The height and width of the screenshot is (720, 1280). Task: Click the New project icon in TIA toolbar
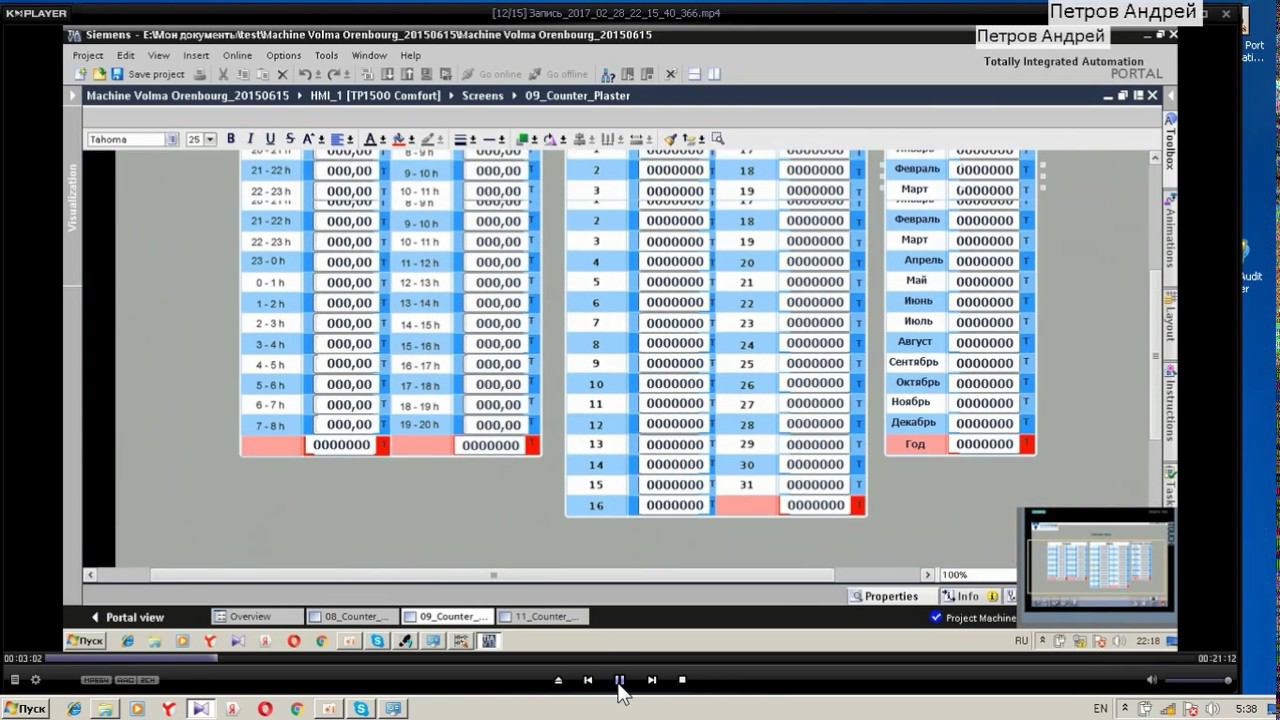coord(81,74)
